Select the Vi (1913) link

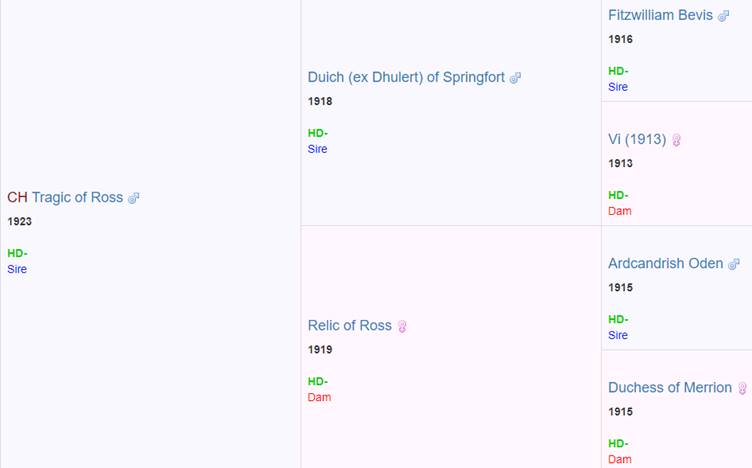click(637, 139)
